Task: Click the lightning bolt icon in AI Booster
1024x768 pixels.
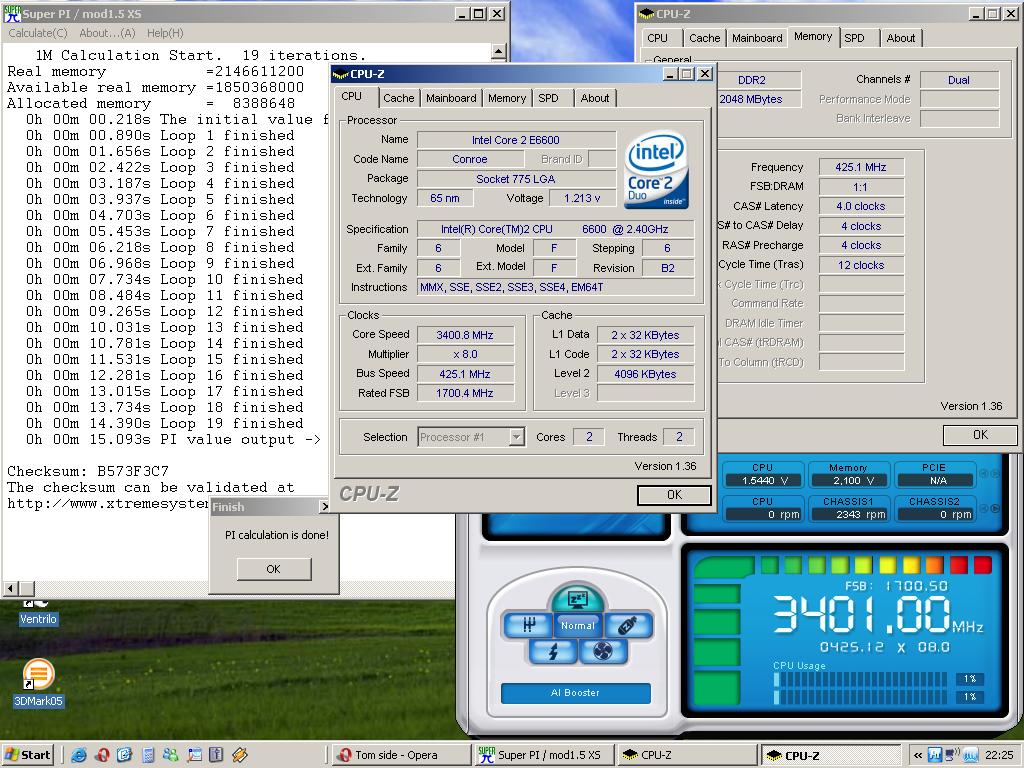Action: [553, 651]
